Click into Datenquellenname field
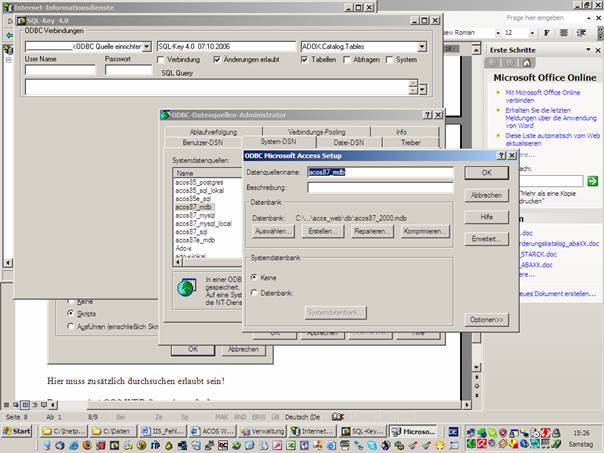604x453 pixels. (381, 172)
